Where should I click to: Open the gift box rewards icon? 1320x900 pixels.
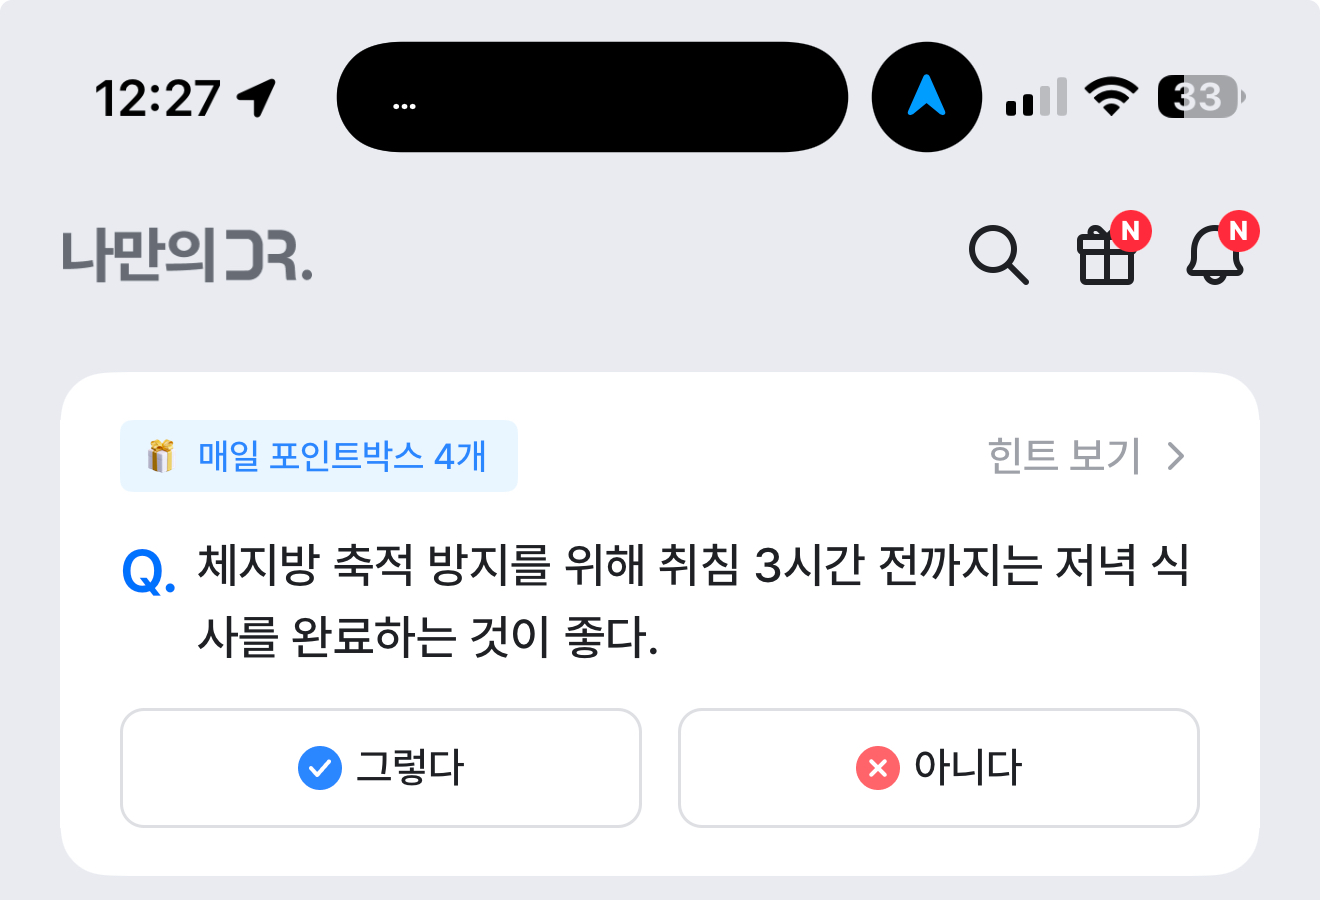[x=1107, y=255]
